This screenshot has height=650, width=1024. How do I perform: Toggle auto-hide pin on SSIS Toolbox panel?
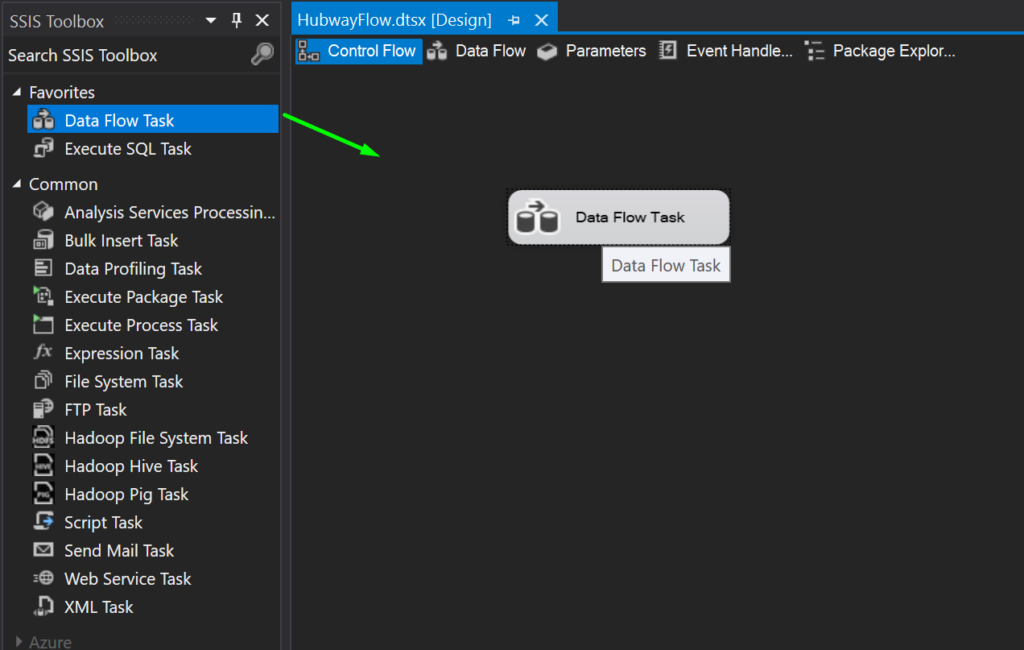(237, 19)
